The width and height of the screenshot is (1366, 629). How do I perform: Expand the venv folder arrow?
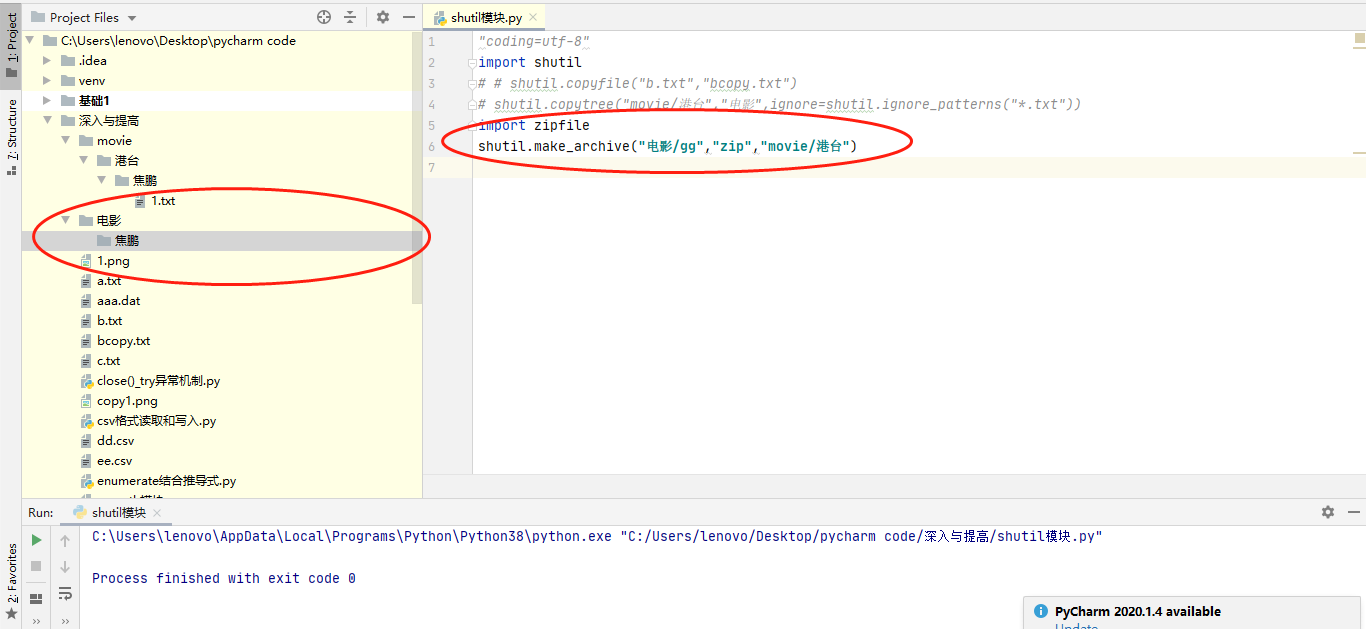(x=48, y=81)
